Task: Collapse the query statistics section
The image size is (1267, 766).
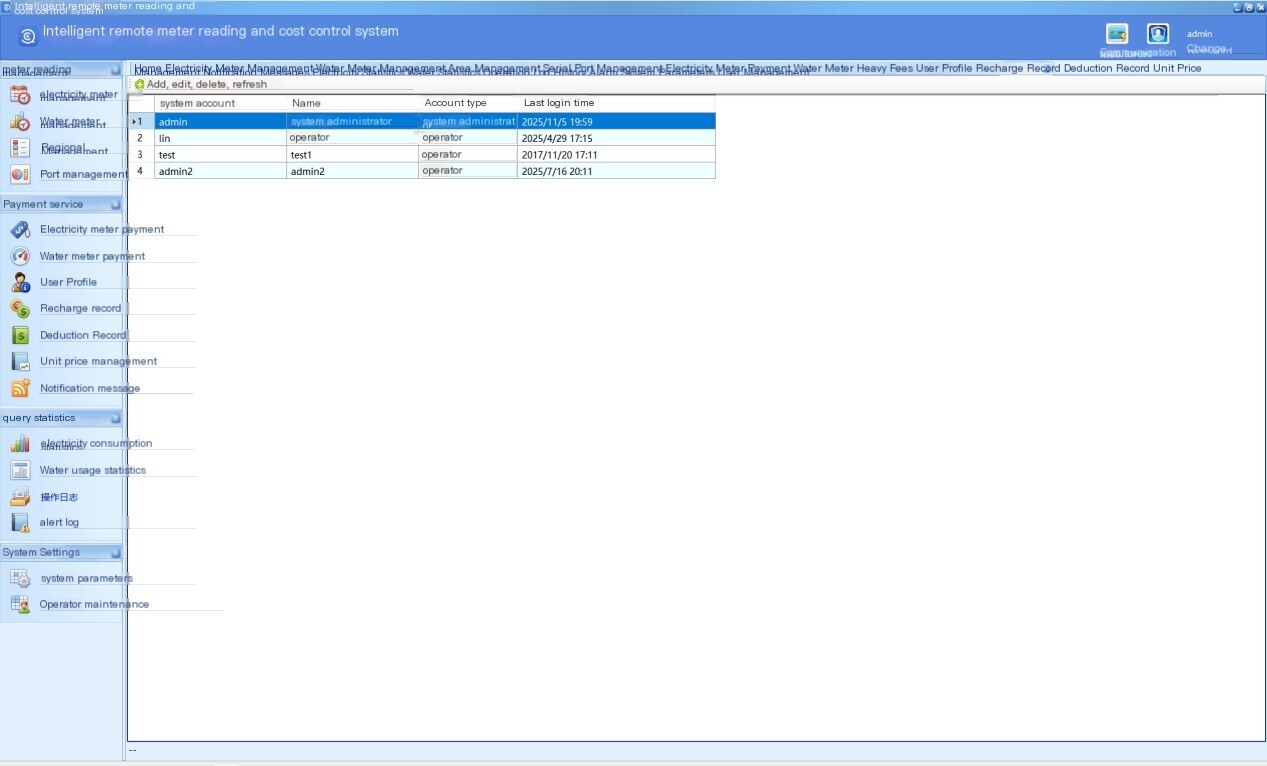Action: click(115, 418)
